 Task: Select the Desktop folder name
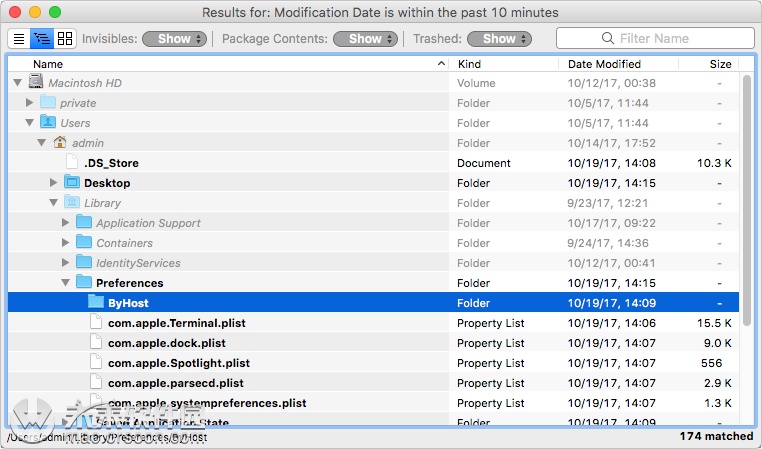pyautogui.click(x=107, y=183)
